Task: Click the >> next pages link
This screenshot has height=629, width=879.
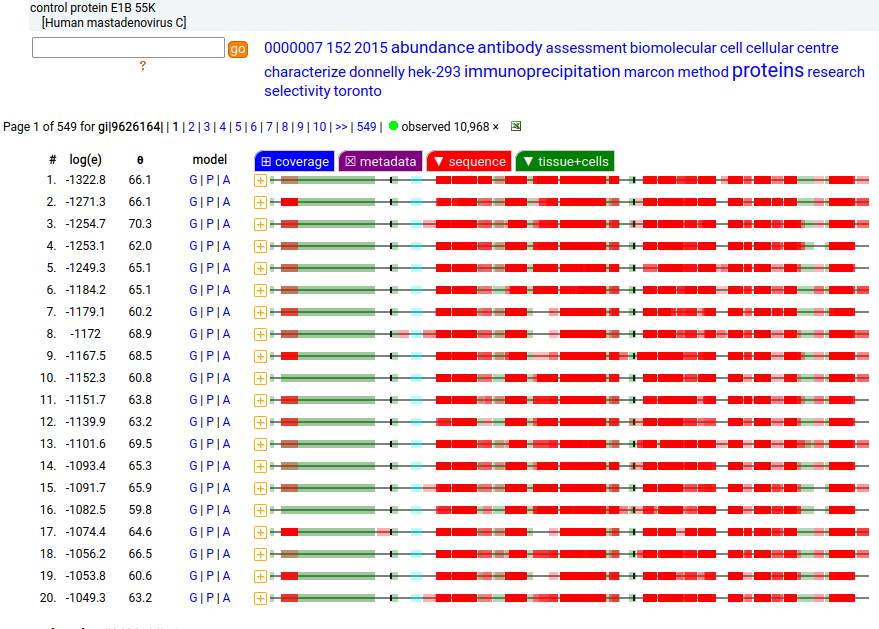Action: tap(341, 127)
